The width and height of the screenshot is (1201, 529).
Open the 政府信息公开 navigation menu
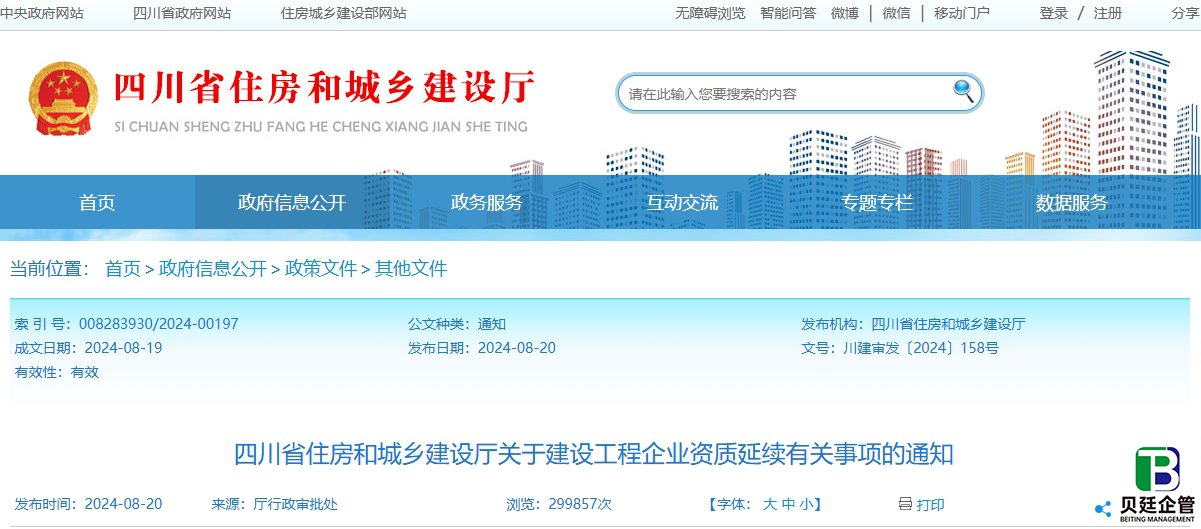[x=291, y=203]
